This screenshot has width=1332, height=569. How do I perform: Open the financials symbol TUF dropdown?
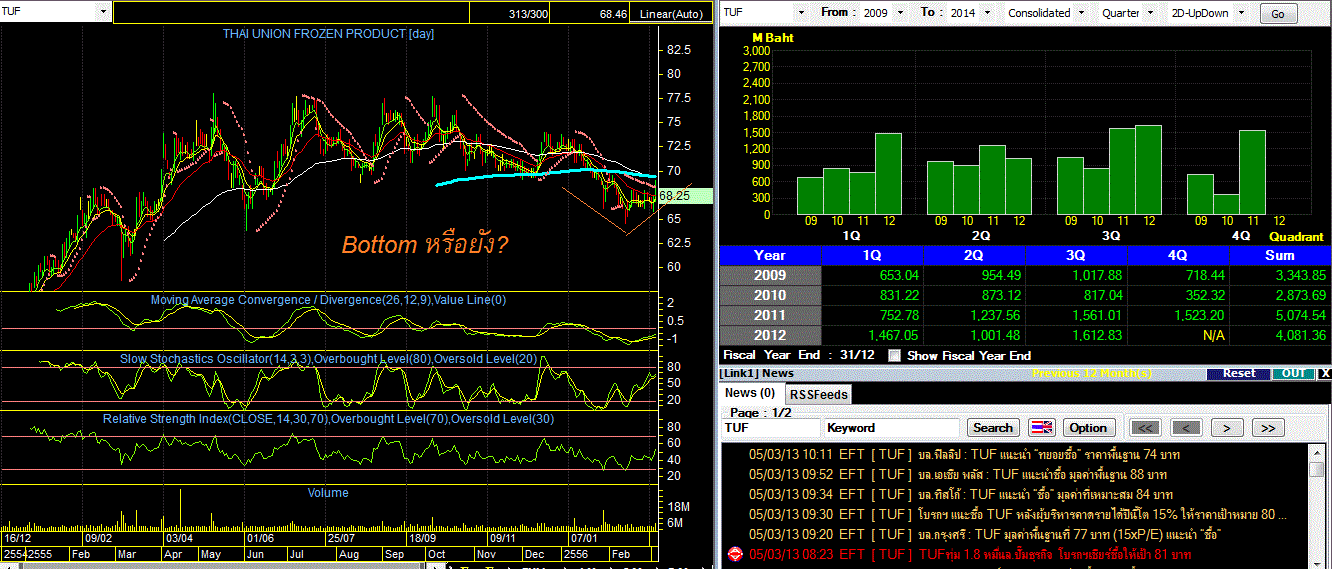[801, 13]
